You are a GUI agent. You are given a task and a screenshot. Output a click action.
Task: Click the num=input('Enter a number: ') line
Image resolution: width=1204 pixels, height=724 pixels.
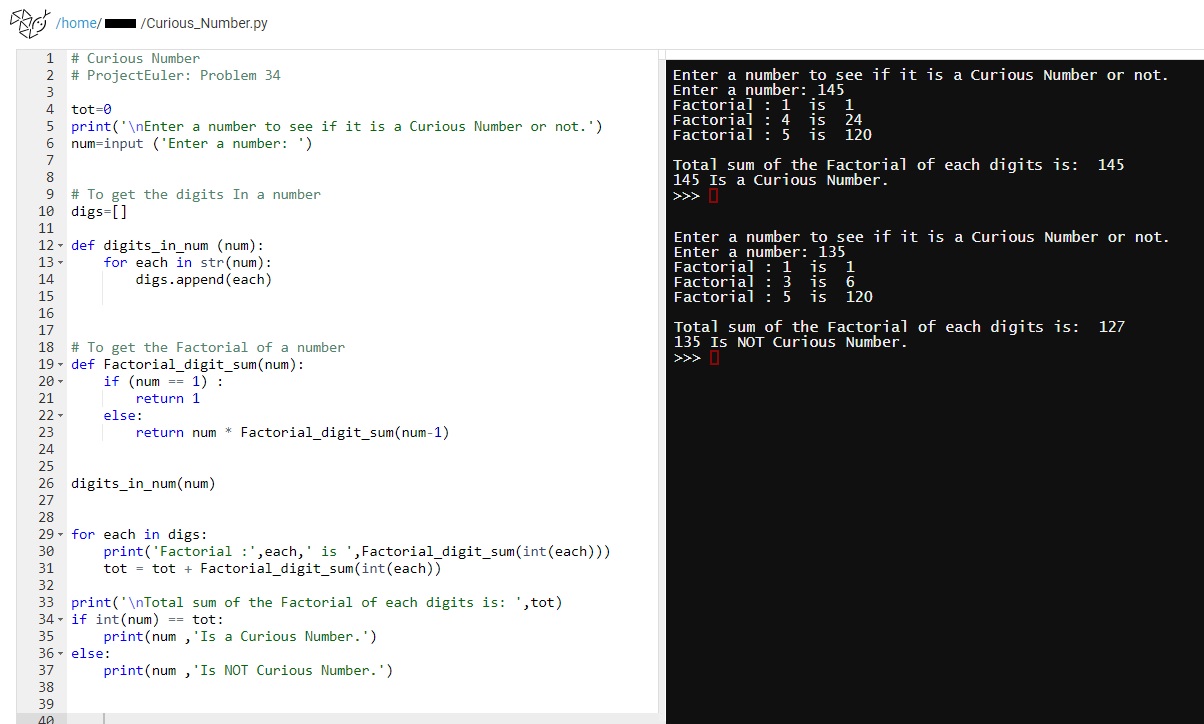[x=192, y=143]
